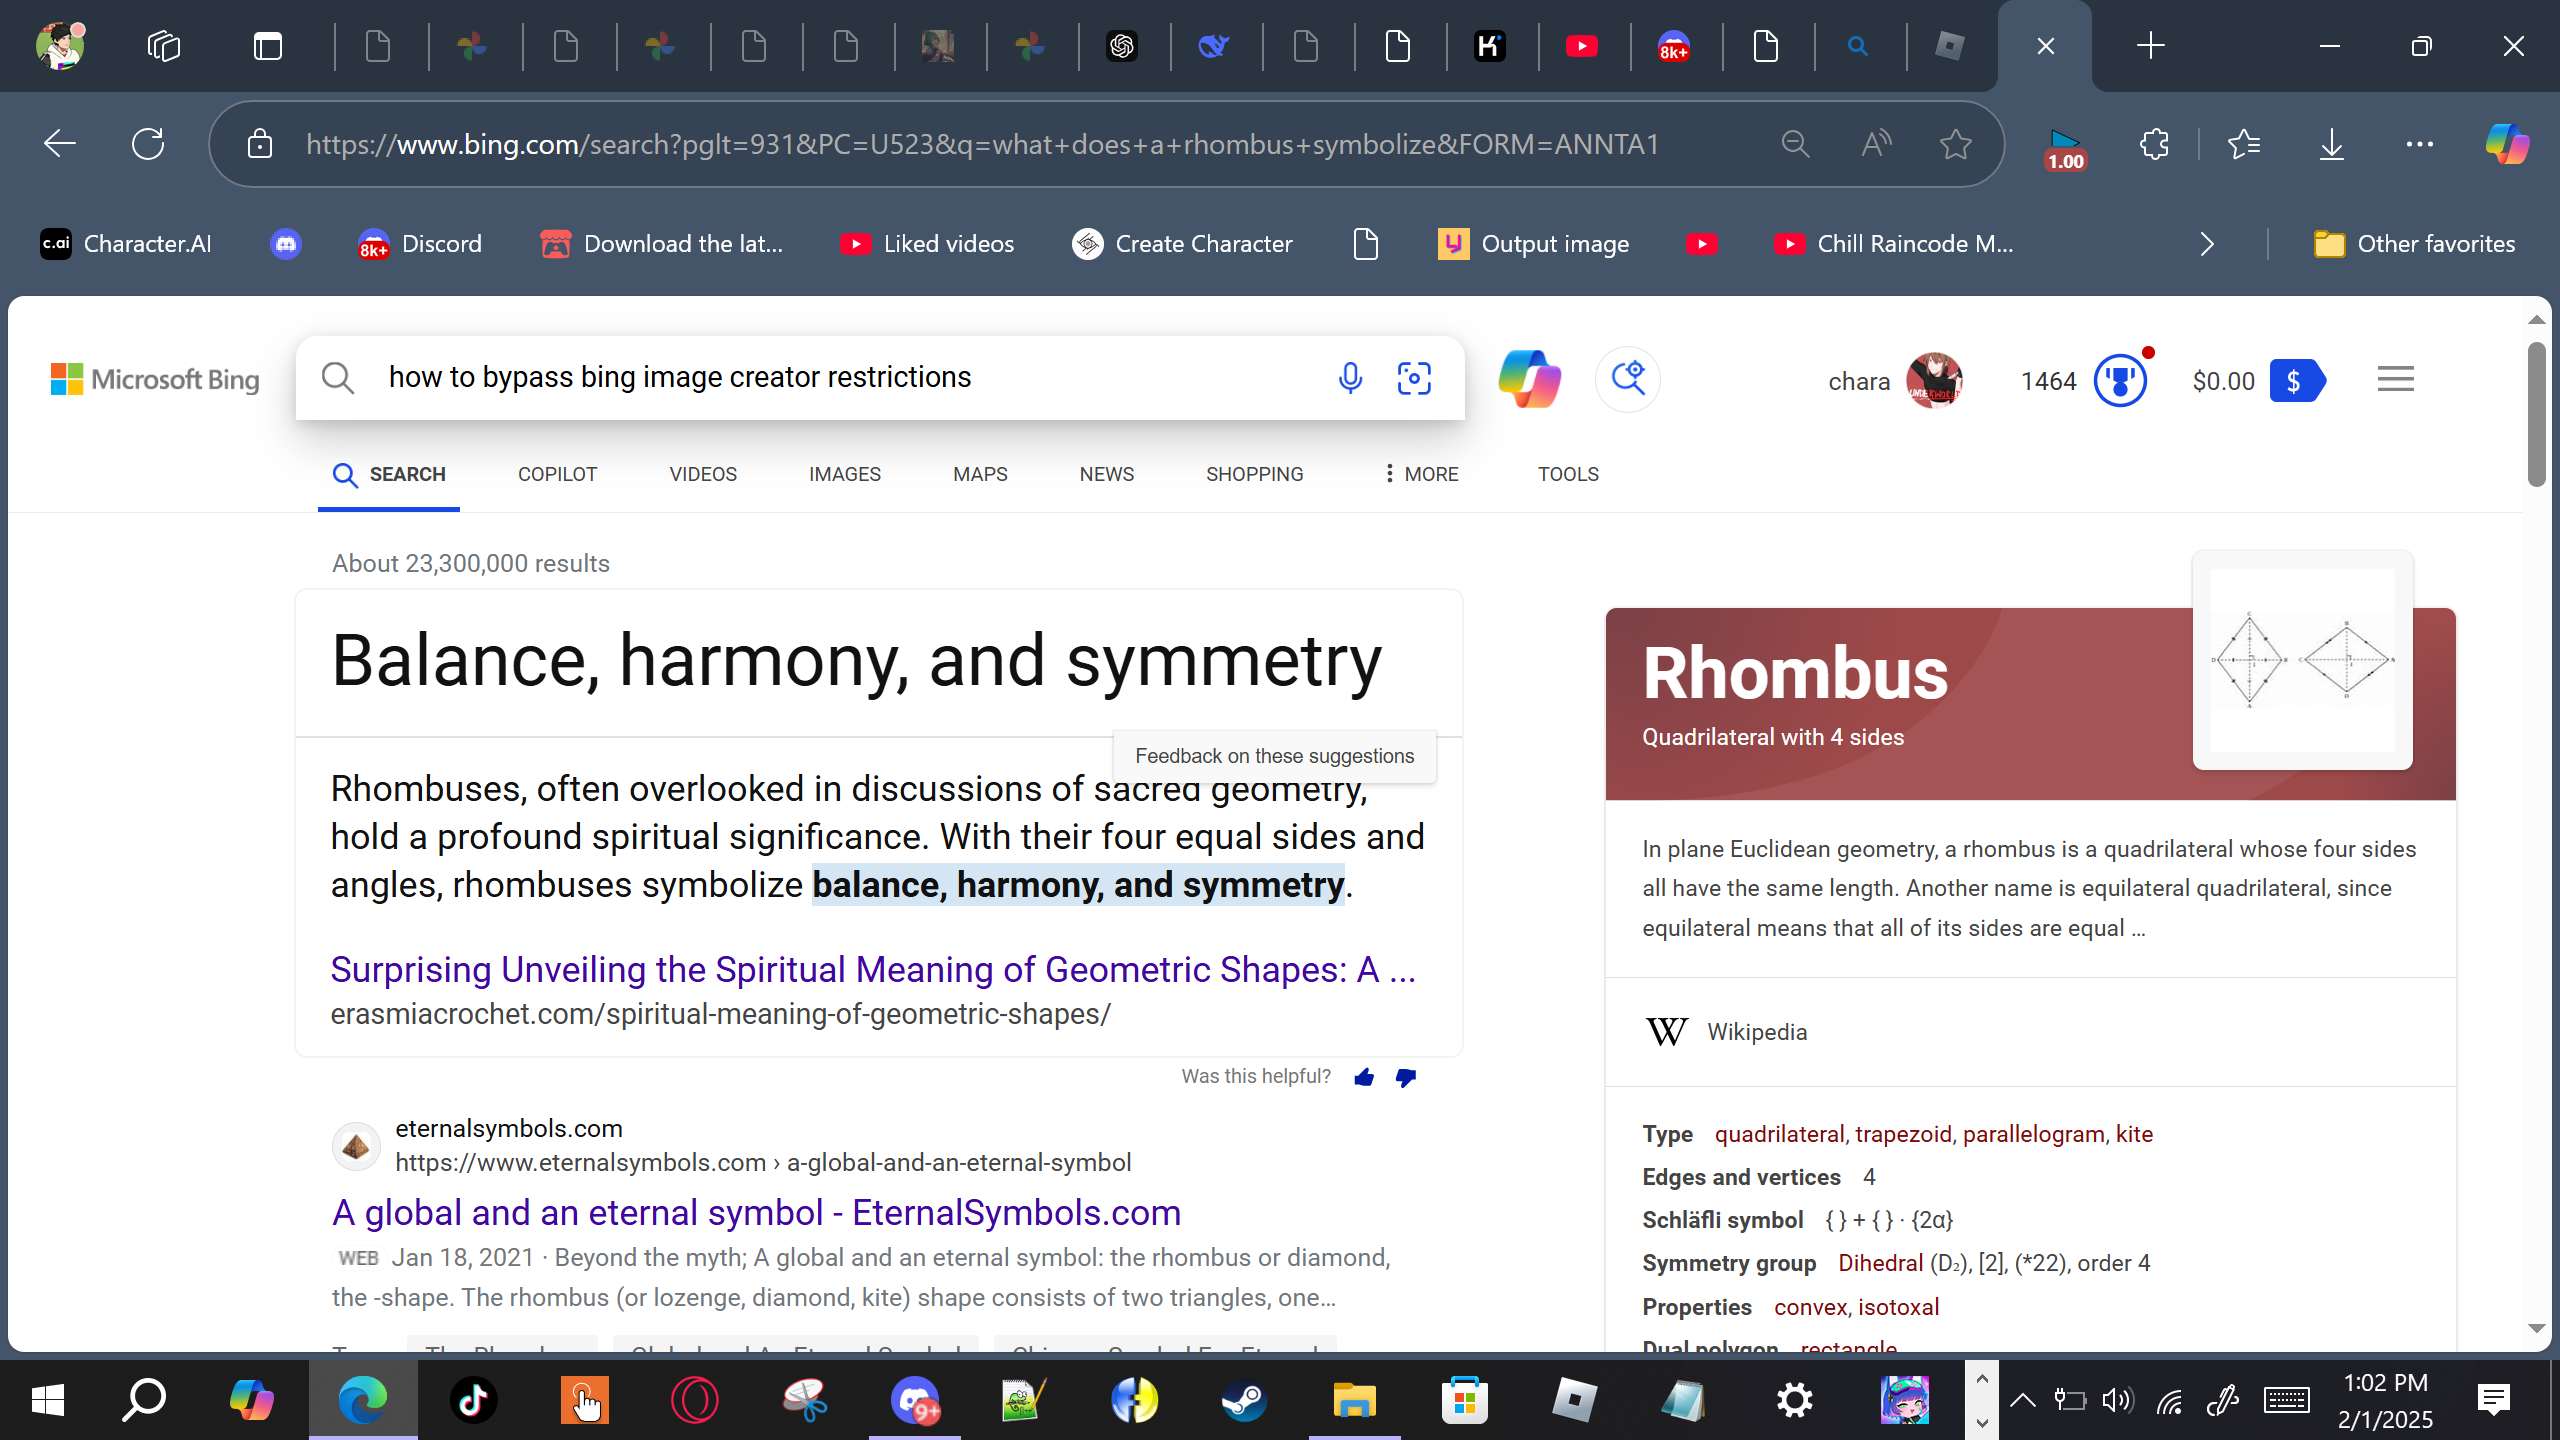Toggle vertical tabs button in title bar
Screen dimensions: 2560x1440
pos(268,46)
